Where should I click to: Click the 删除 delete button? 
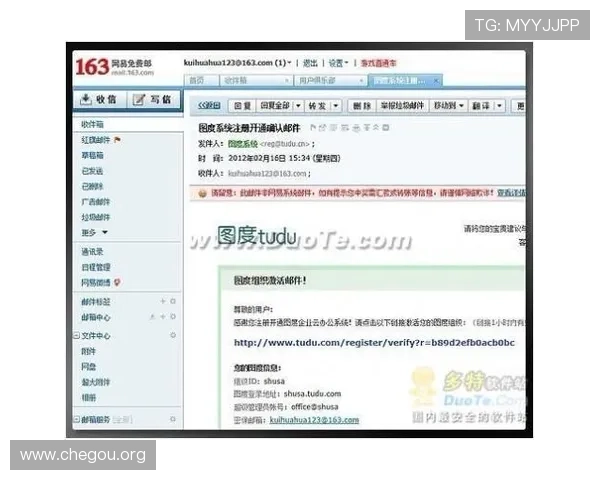click(x=362, y=106)
